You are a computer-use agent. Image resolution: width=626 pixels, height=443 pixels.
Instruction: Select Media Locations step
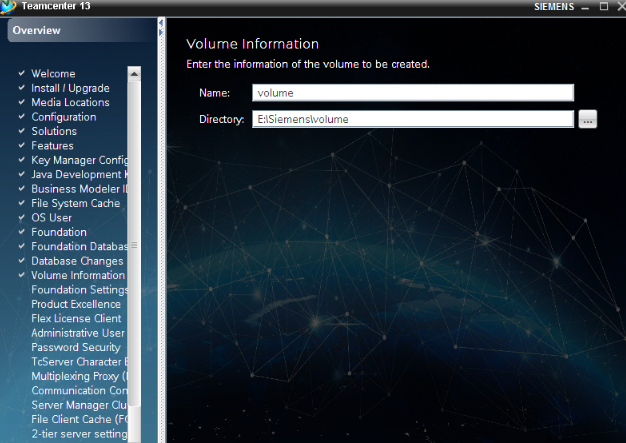coord(70,103)
